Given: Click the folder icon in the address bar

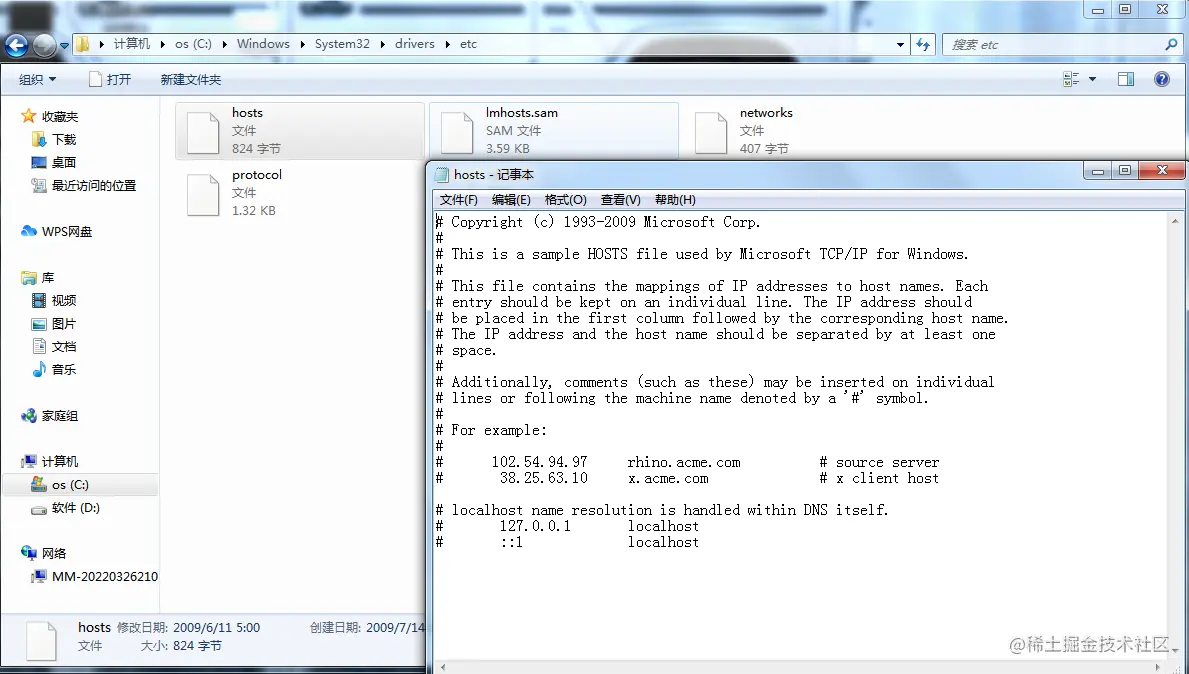Looking at the screenshot, I should pos(83,44).
